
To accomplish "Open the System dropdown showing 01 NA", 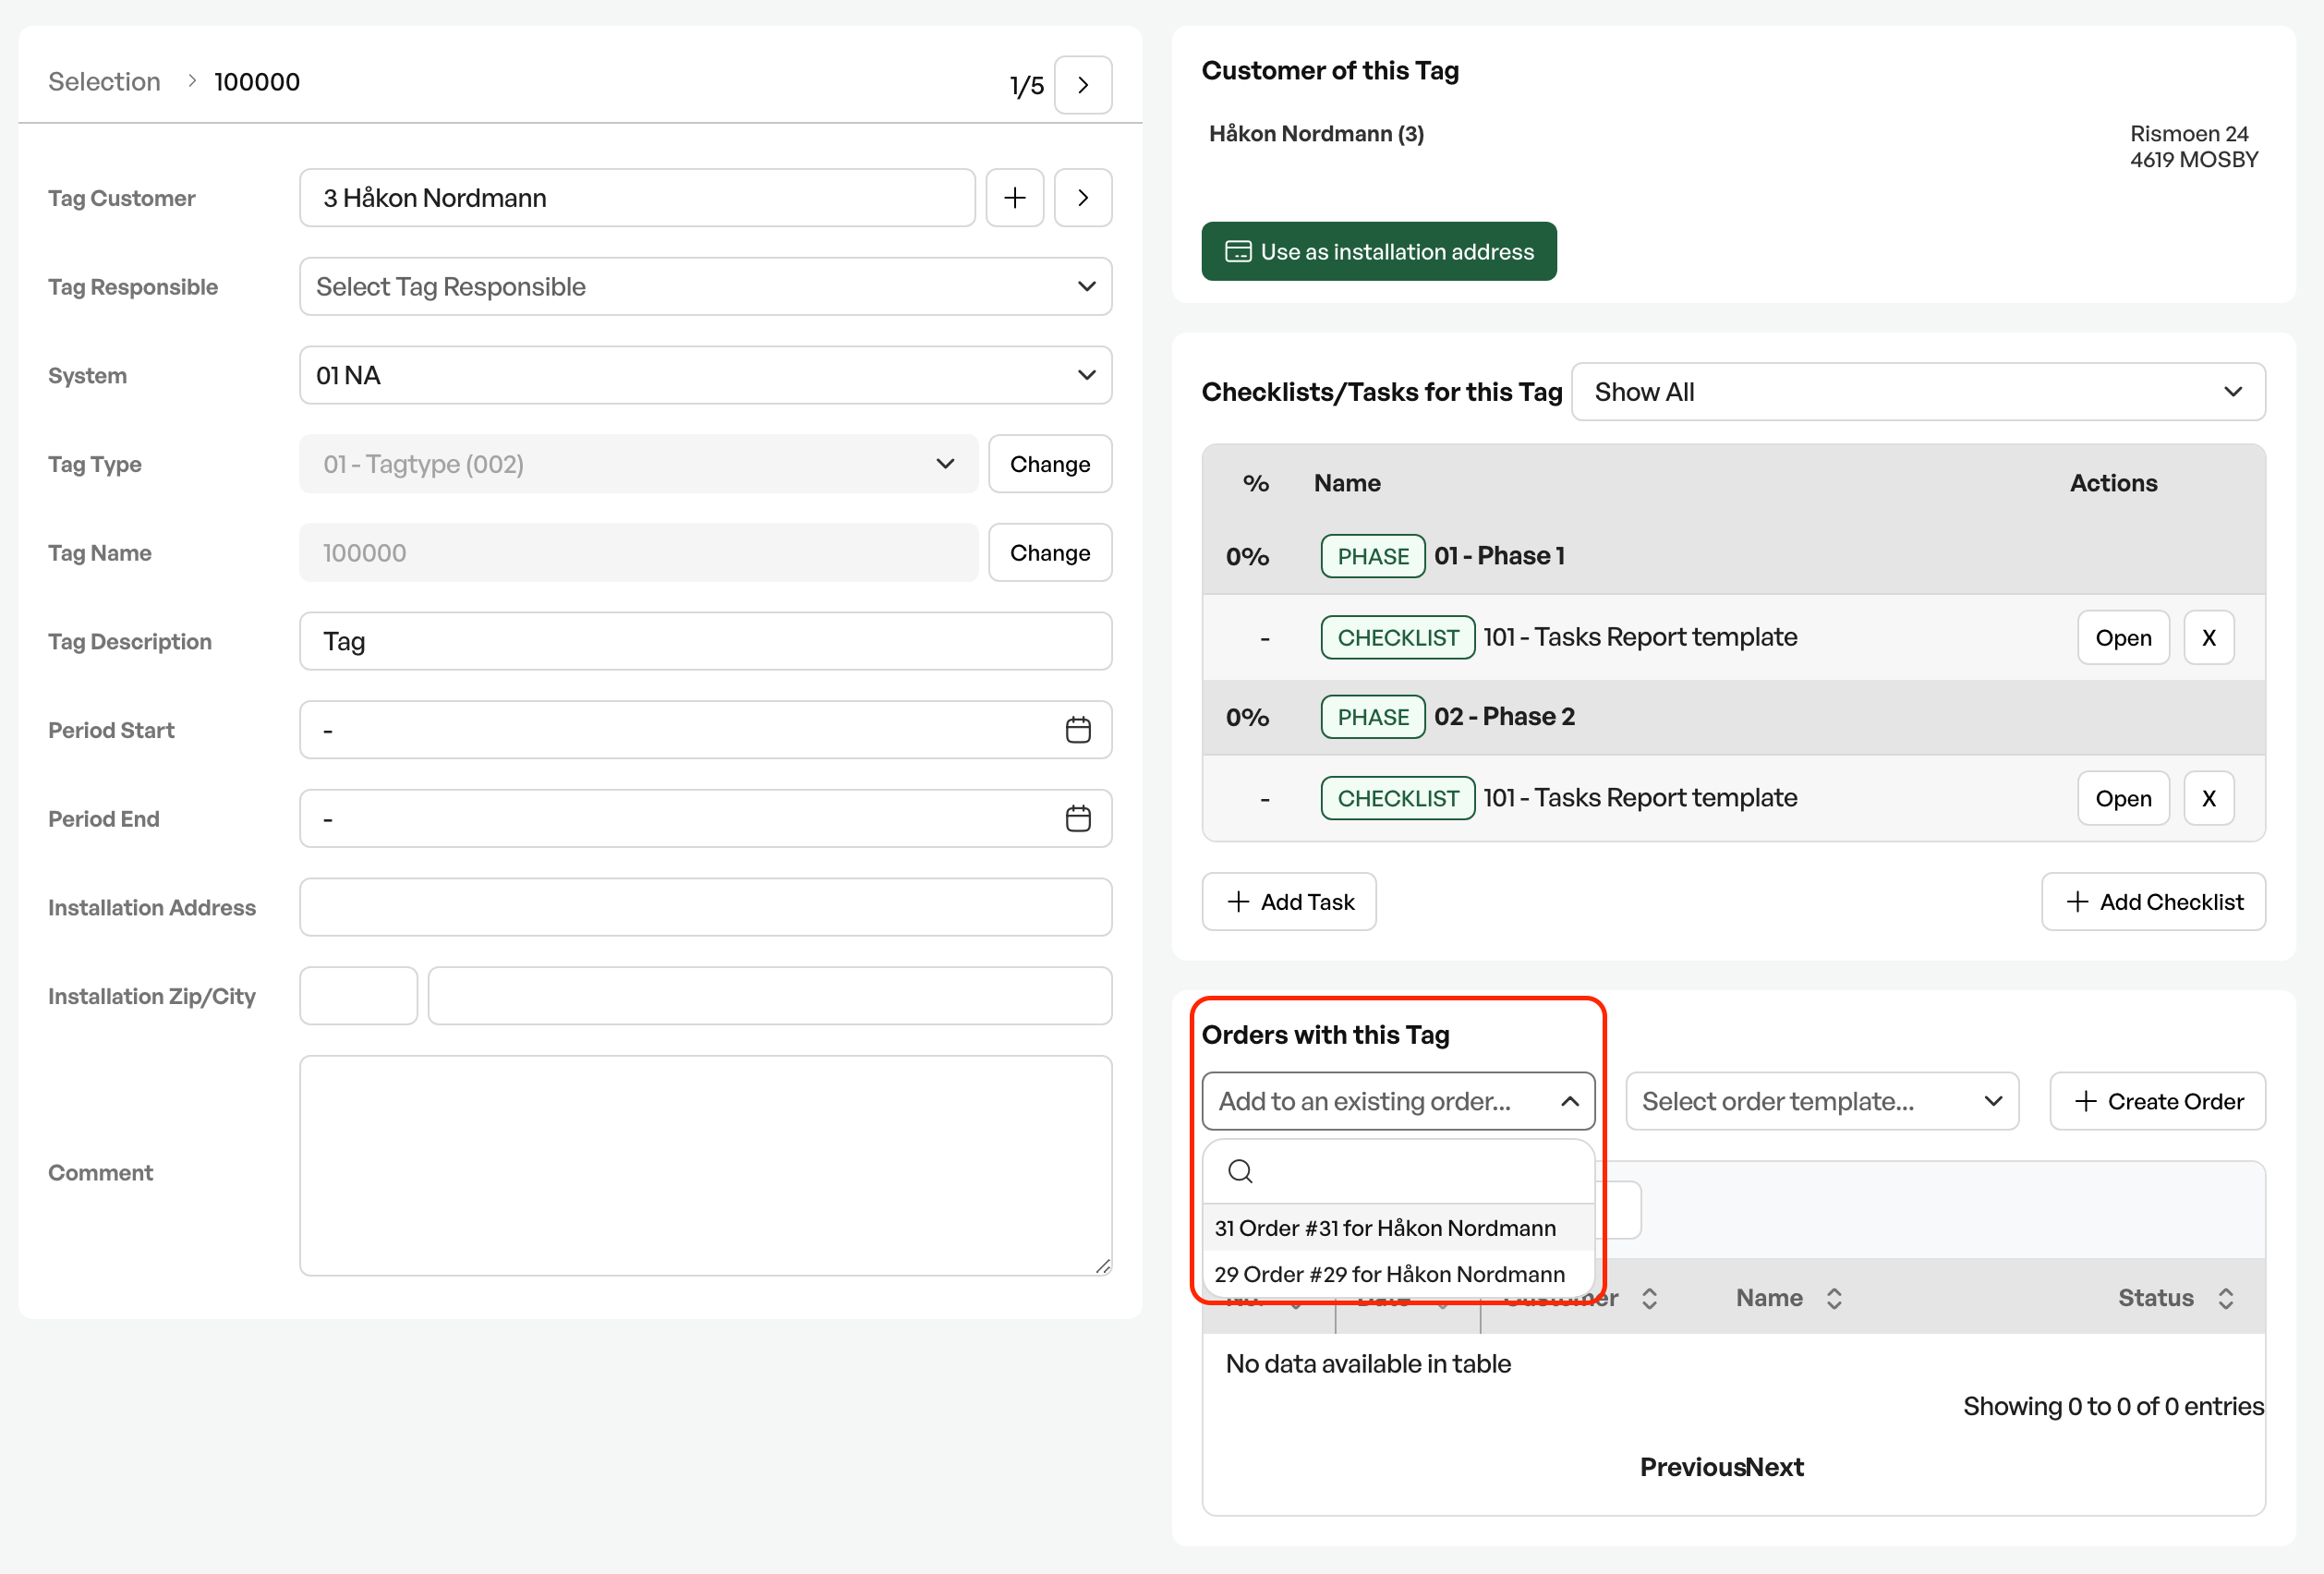I will (x=706, y=376).
